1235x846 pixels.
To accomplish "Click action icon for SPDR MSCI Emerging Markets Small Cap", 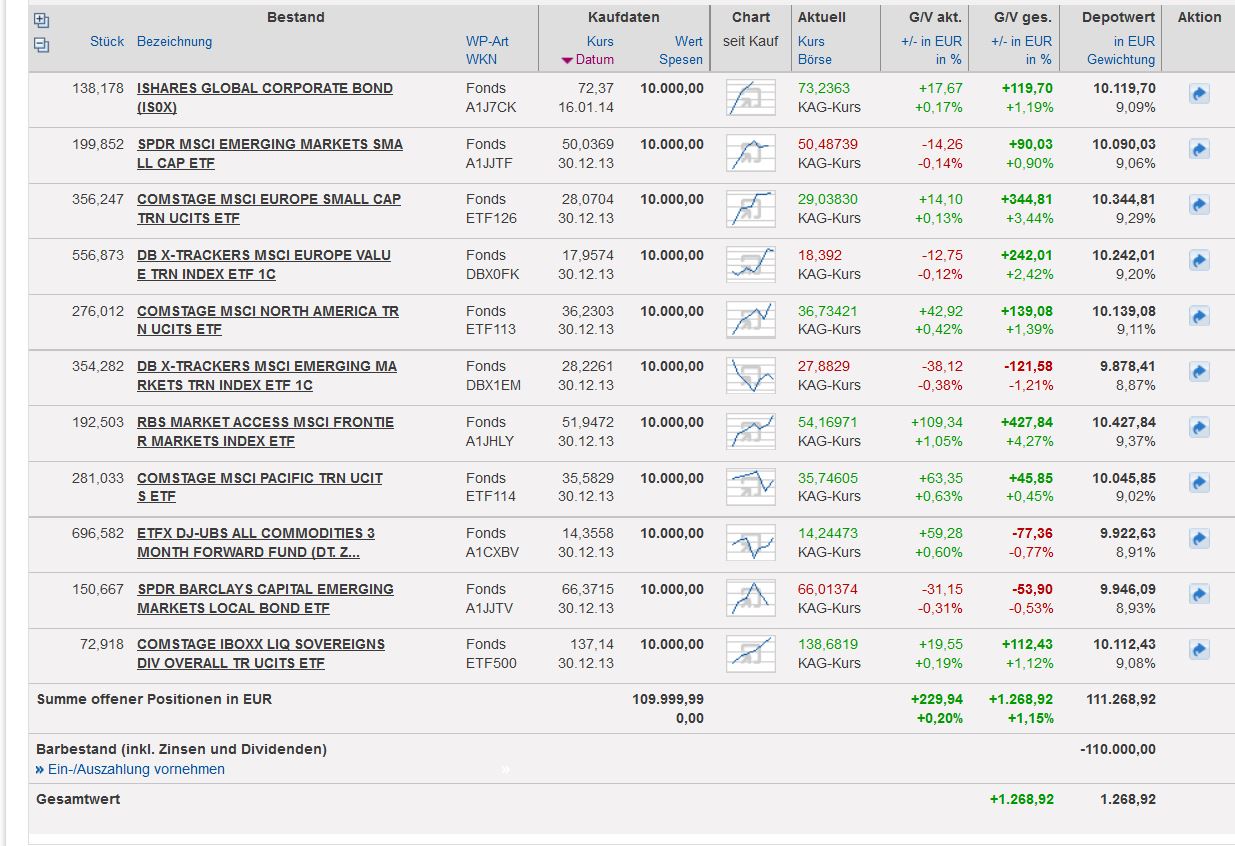I will pos(1199,150).
